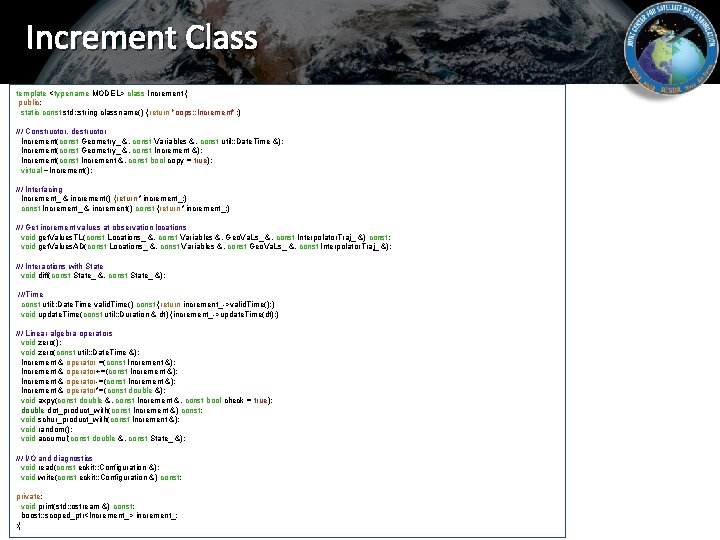Select the "const Increment_ & increment() const" line
This screenshot has height=540, width=720.
[125, 208]
